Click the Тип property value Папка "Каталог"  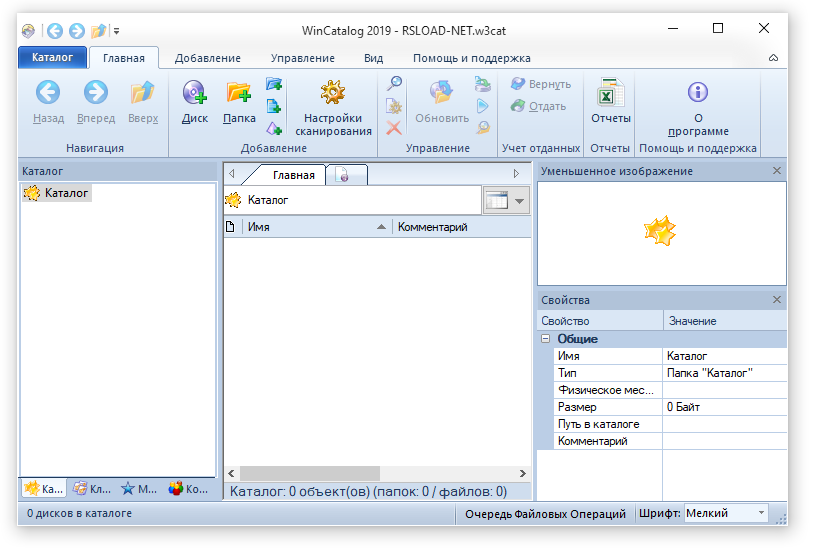[724, 373]
